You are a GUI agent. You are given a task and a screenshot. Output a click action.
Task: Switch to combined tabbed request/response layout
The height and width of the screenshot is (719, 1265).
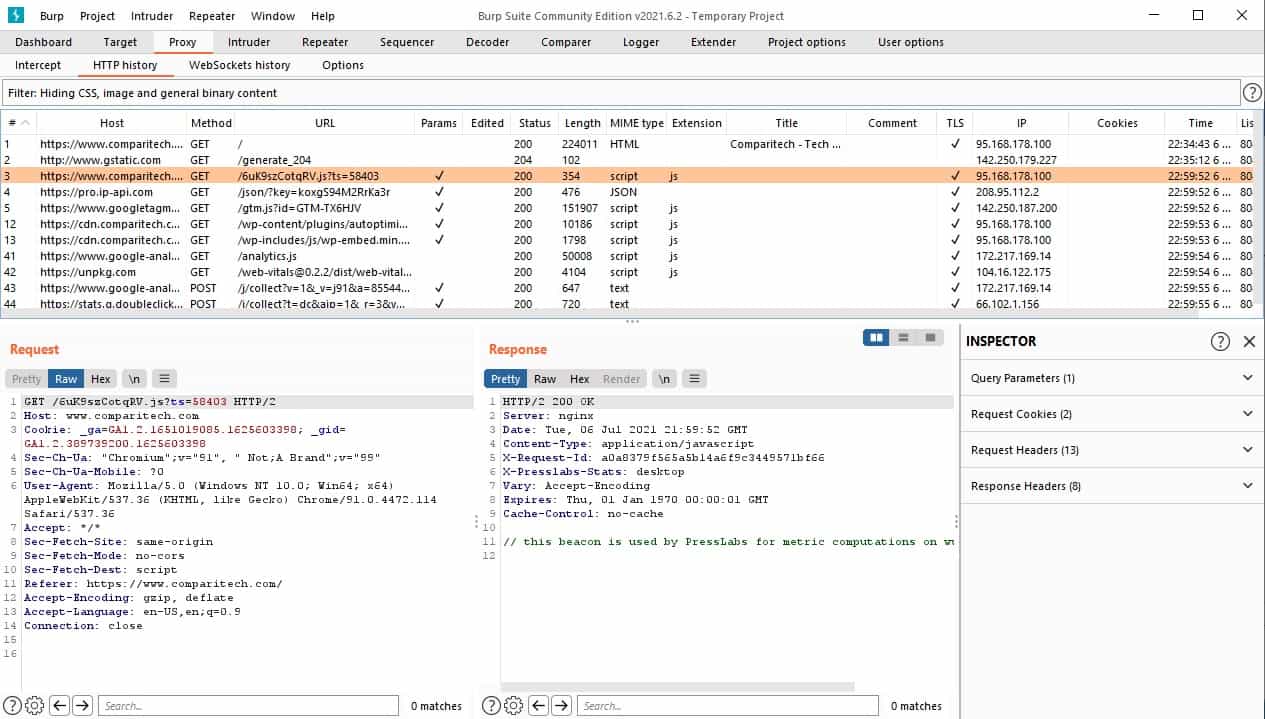click(x=930, y=338)
